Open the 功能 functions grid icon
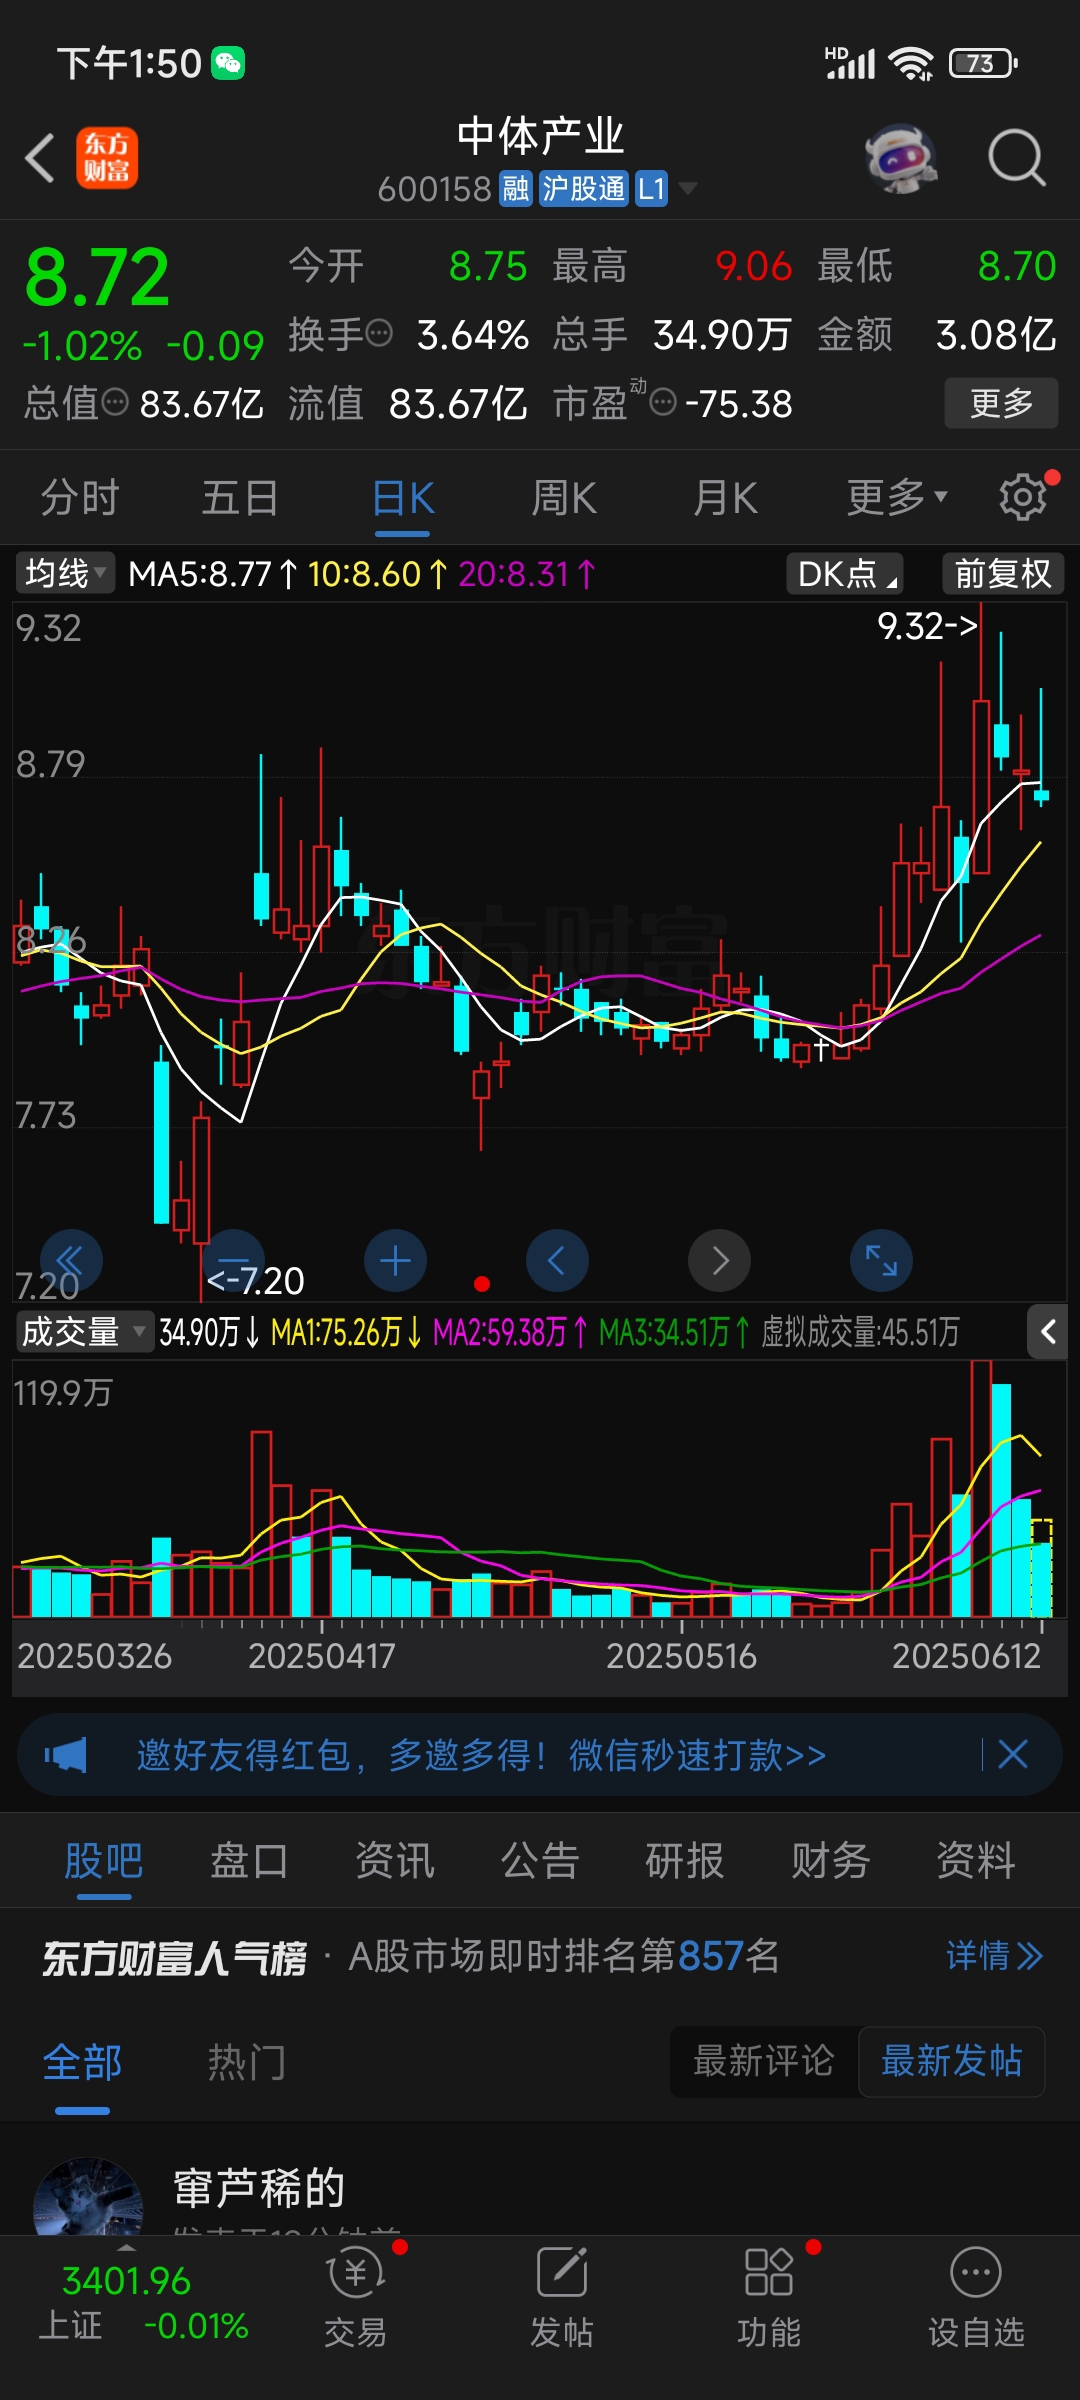 point(769,2297)
